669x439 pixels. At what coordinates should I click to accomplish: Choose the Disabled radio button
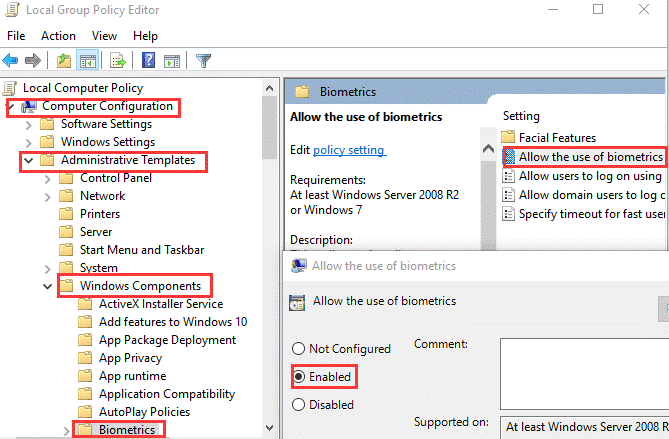tap(297, 405)
